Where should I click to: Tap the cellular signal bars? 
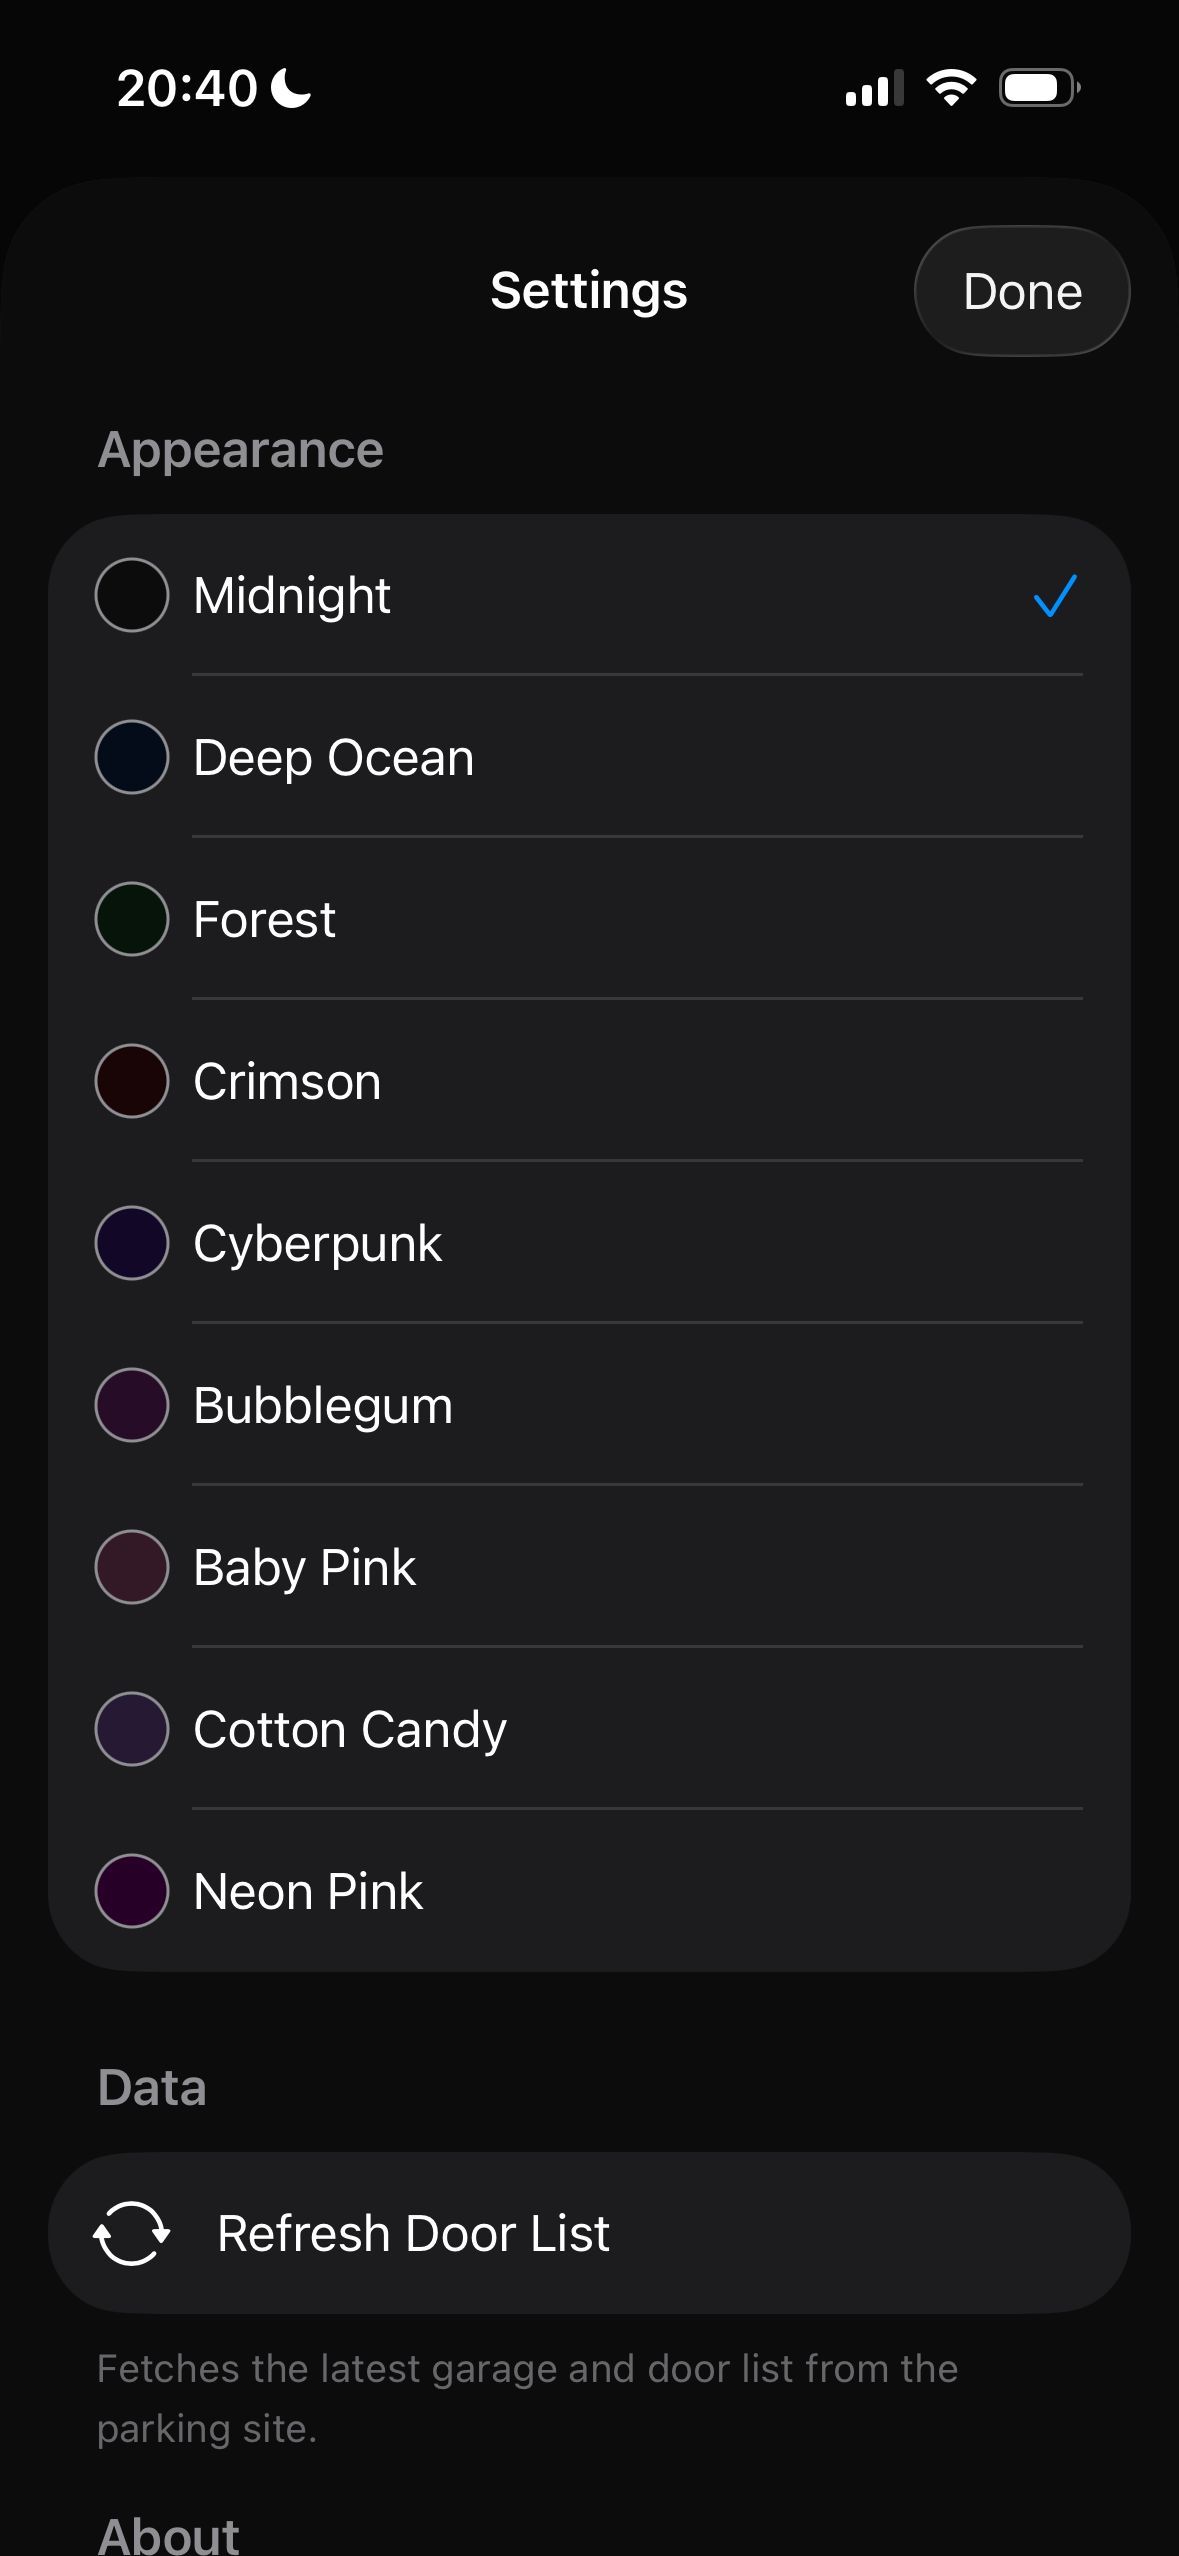(x=874, y=88)
